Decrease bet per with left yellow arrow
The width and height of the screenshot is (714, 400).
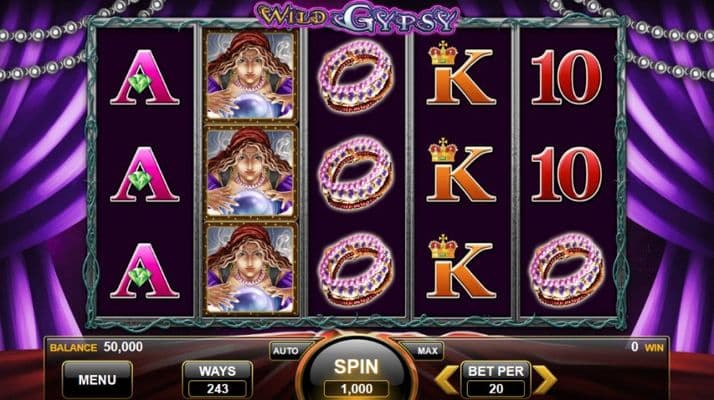pos(447,379)
